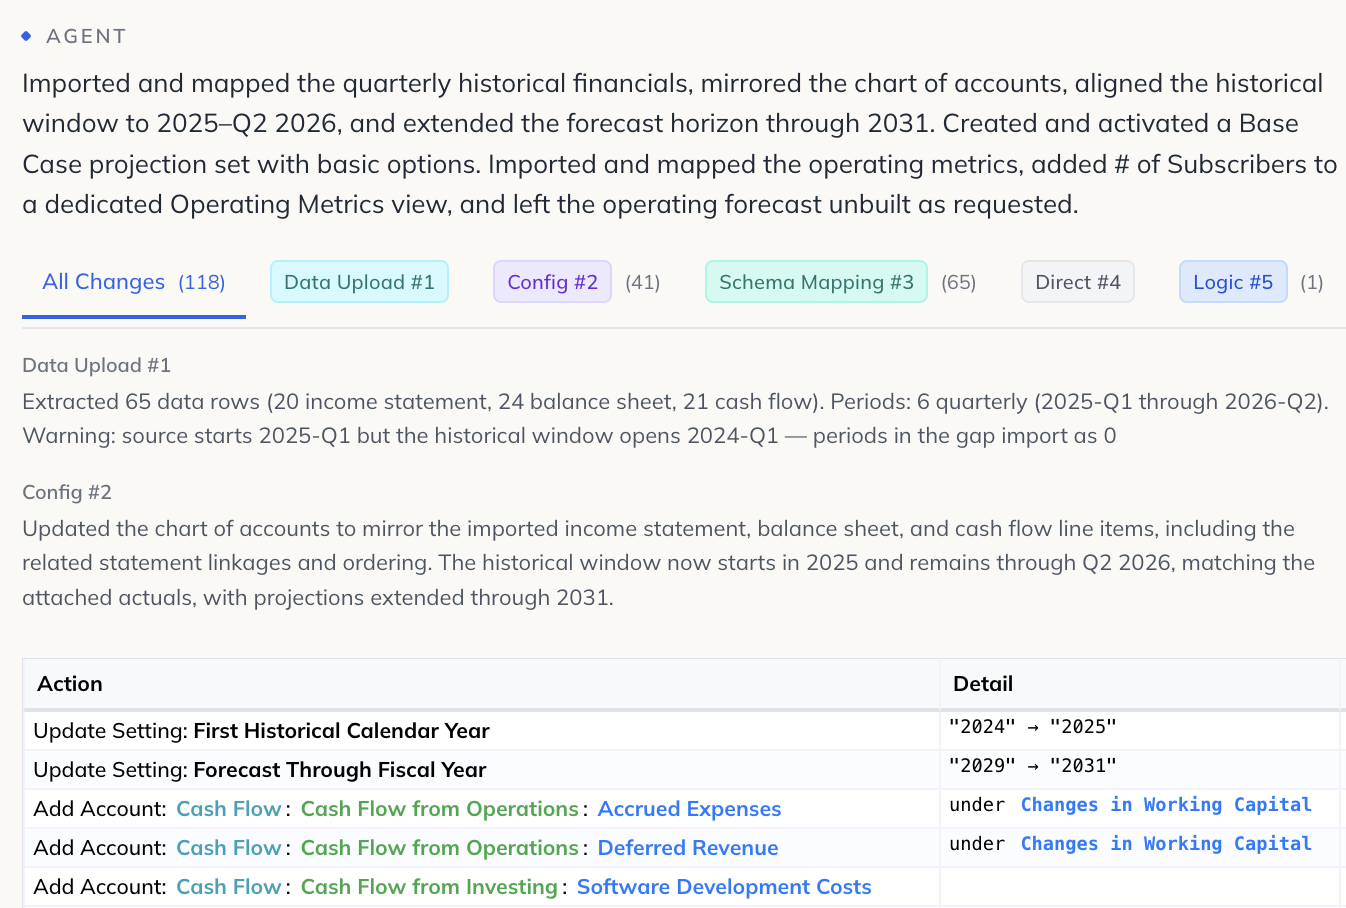The width and height of the screenshot is (1346, 908).
Task: Click the Cash Flow link in Software Development Costs row
Action: pos(229,887)
